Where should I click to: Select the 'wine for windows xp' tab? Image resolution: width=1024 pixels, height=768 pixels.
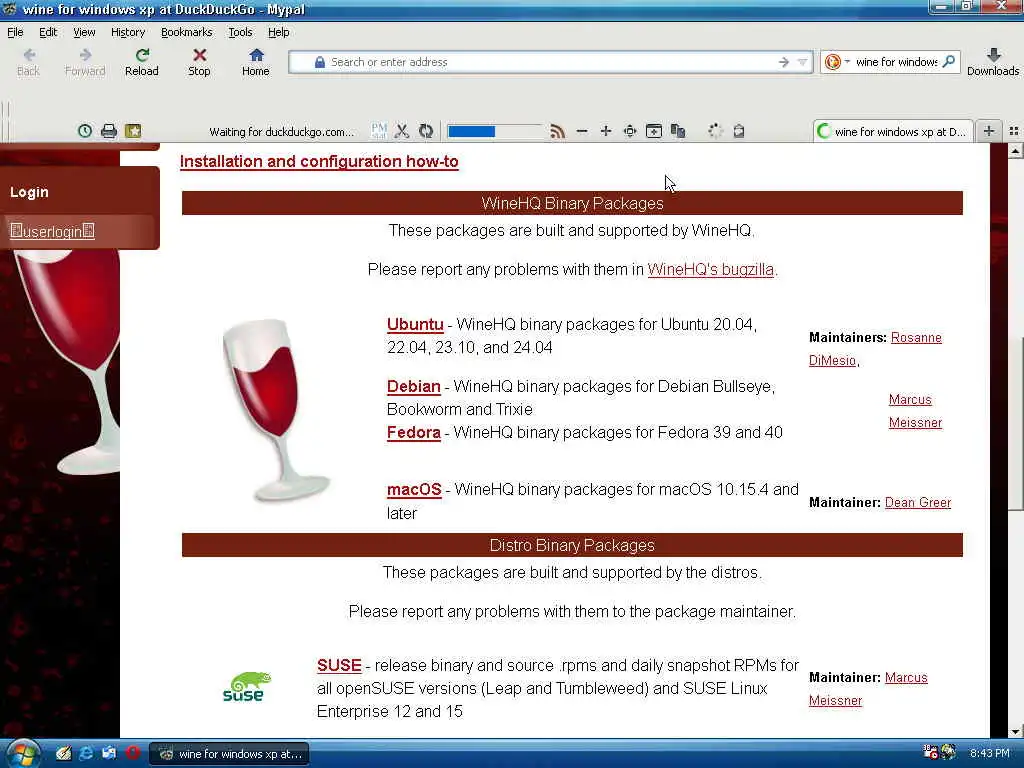(x=892, y=131)
